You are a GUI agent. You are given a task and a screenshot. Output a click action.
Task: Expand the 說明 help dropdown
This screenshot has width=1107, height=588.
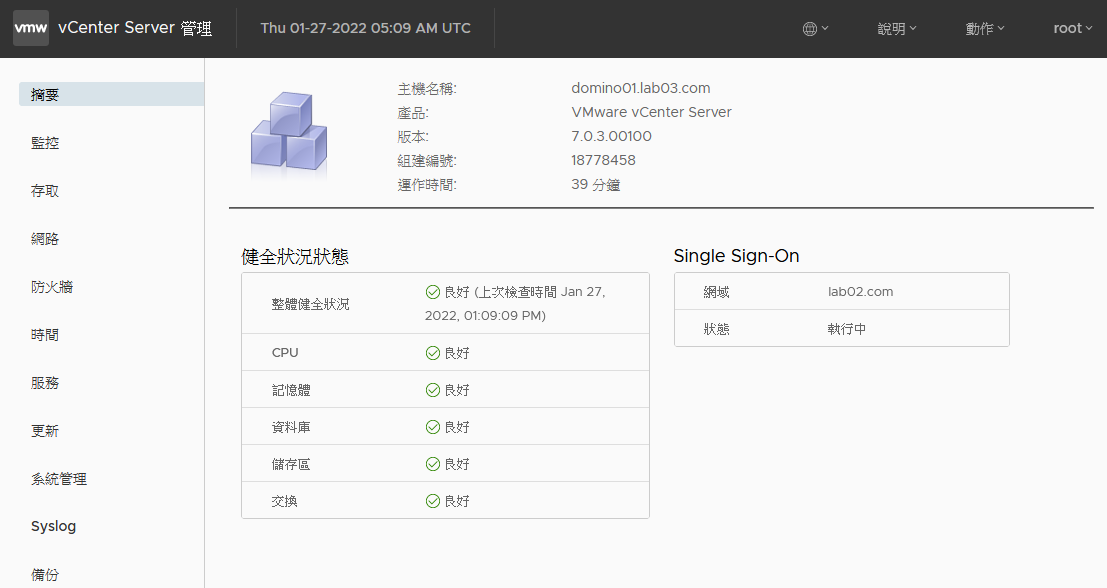coord(897,29)
